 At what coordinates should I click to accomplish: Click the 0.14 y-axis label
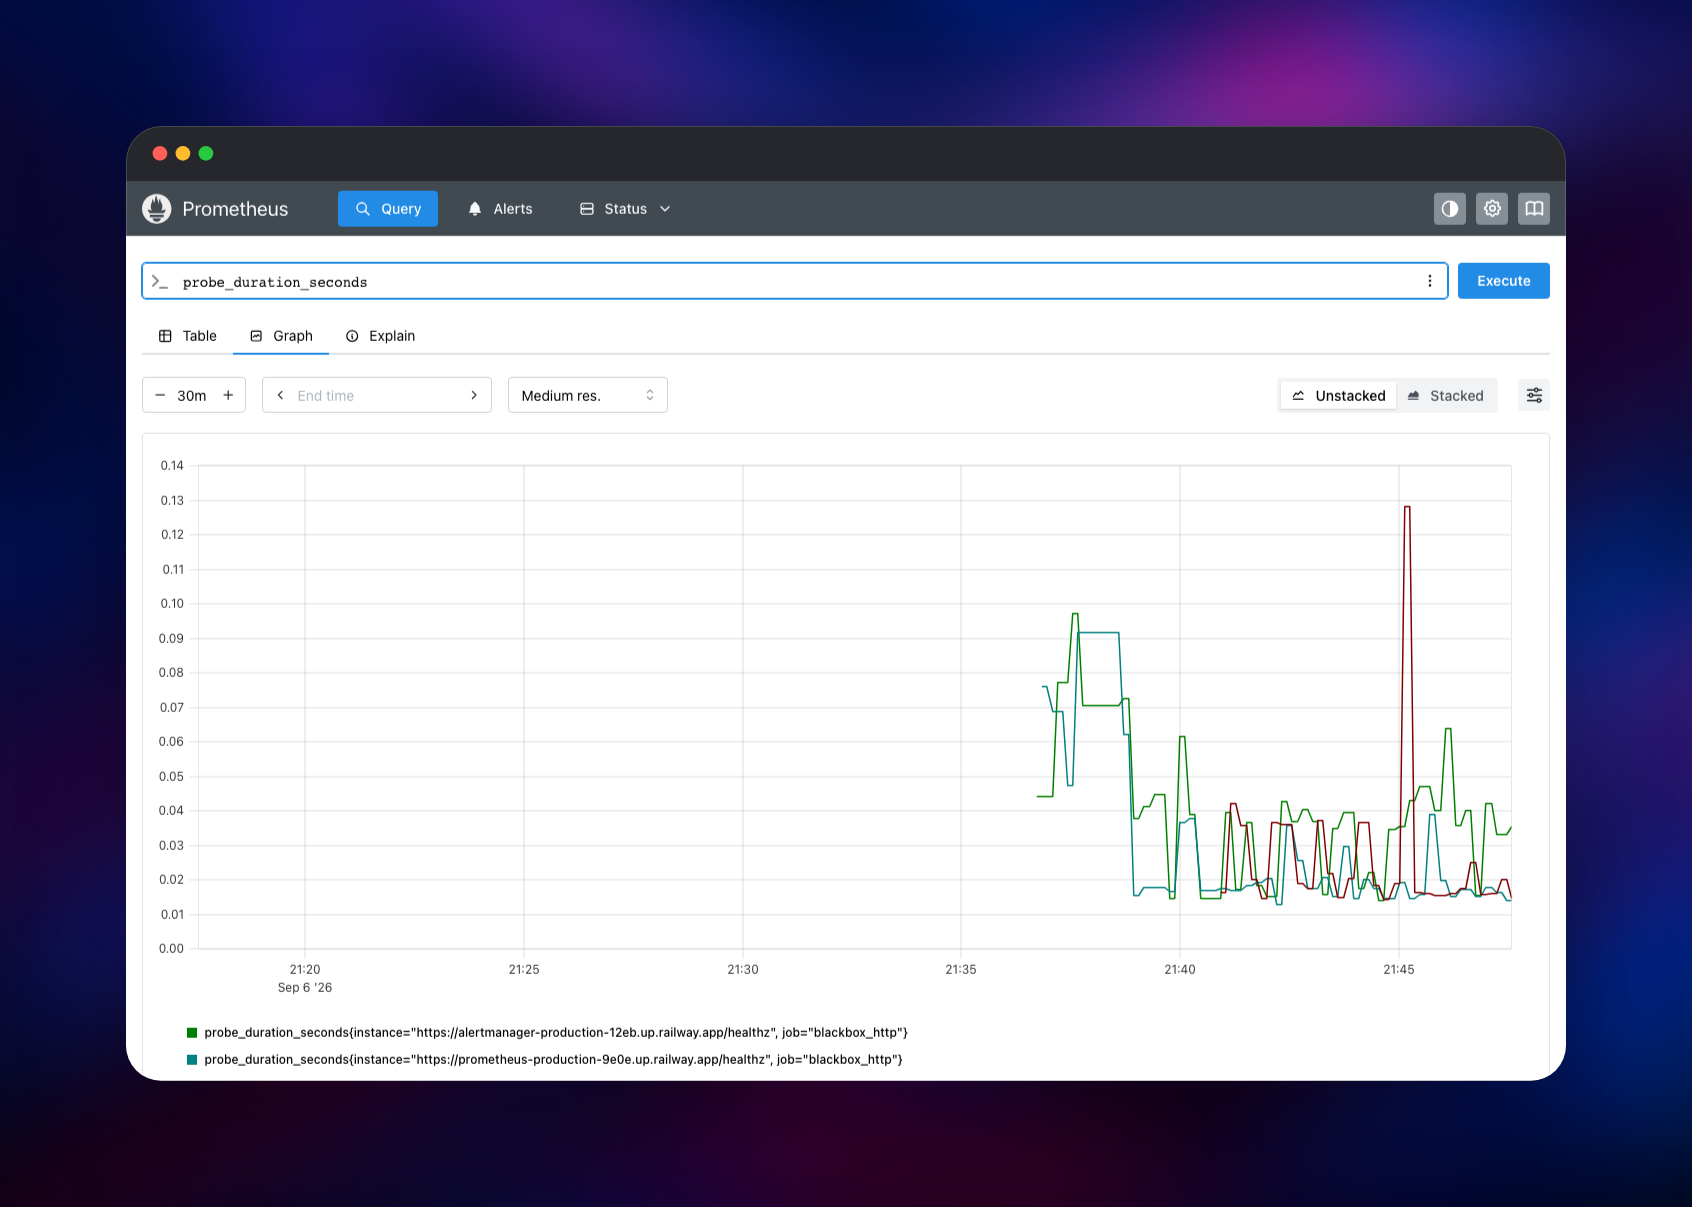172,466
